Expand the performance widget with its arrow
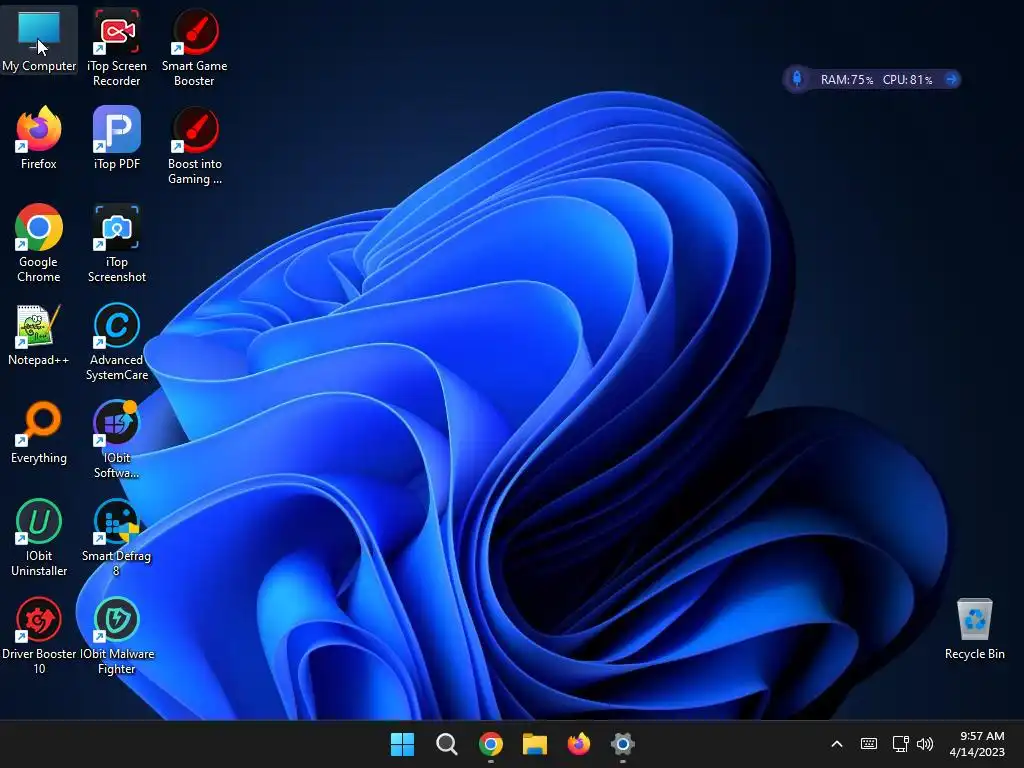This screenshot has height=768, width=1024. click(x=952, y=79)
